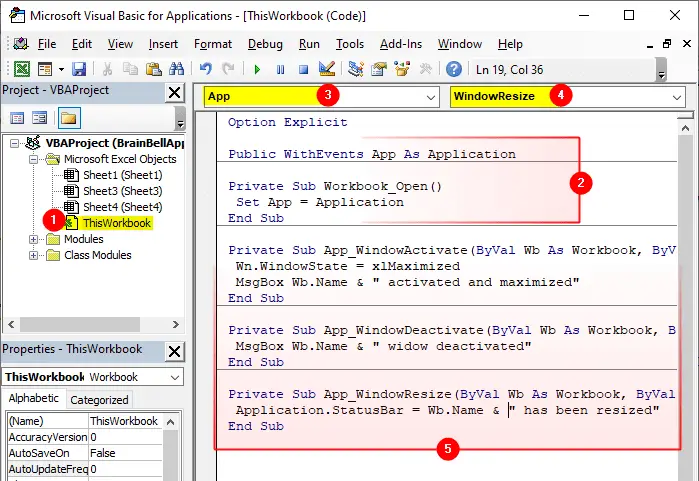The width and height of the screenshot is (699, 481).
Task: Open the Window menu
Action: coord(460,44)
